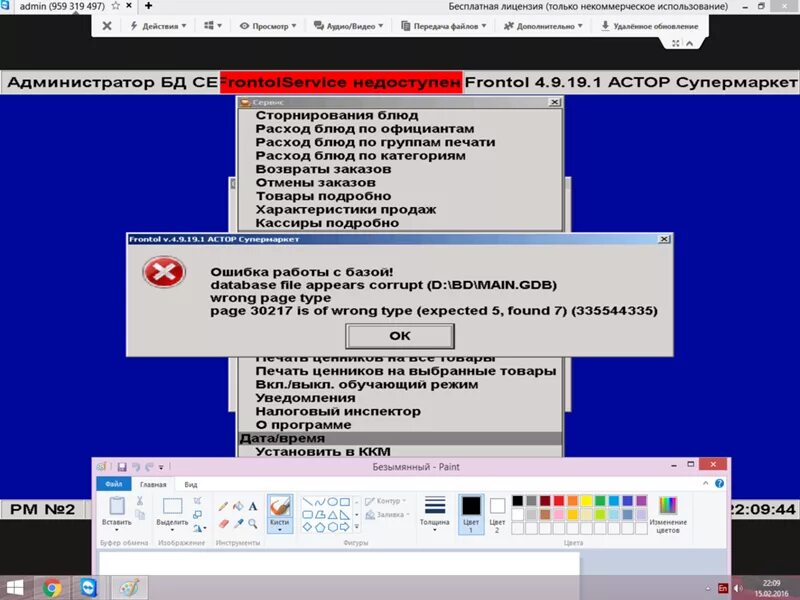This screenshot has height=600, width=800.
Task: Add a new TeamViewer session tab with plus
Action: click(148, 6)
